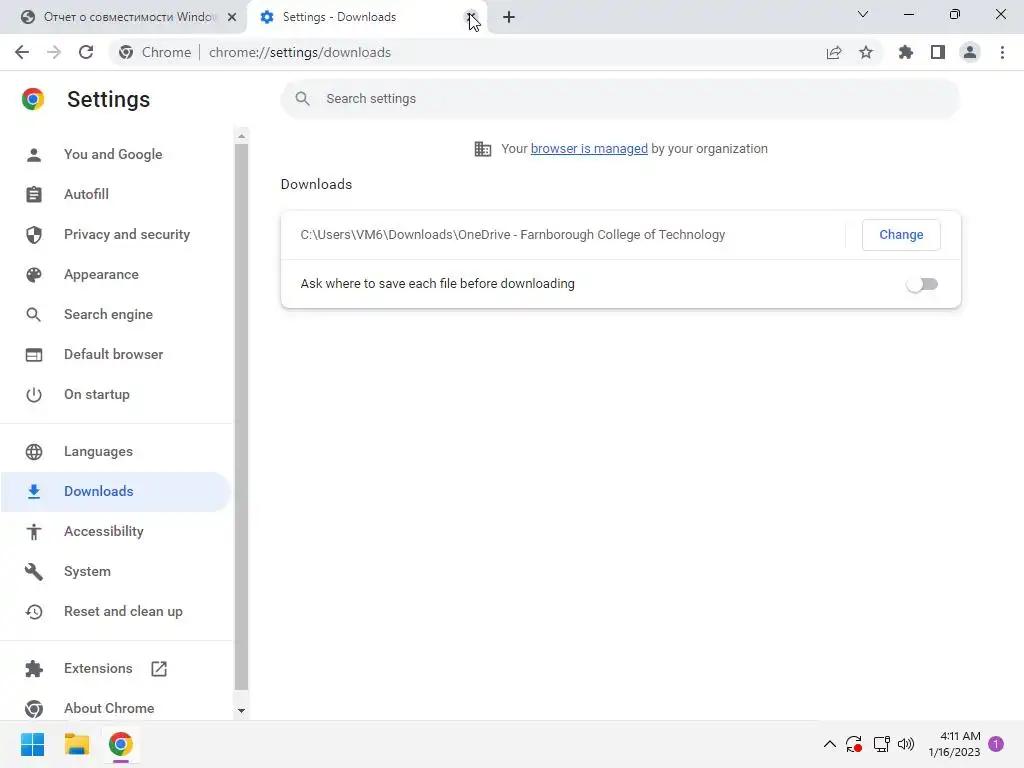The height and width of the screenshot is (768, 1024).
Task: Open Appearance settings
Action: tap(116, 274)
